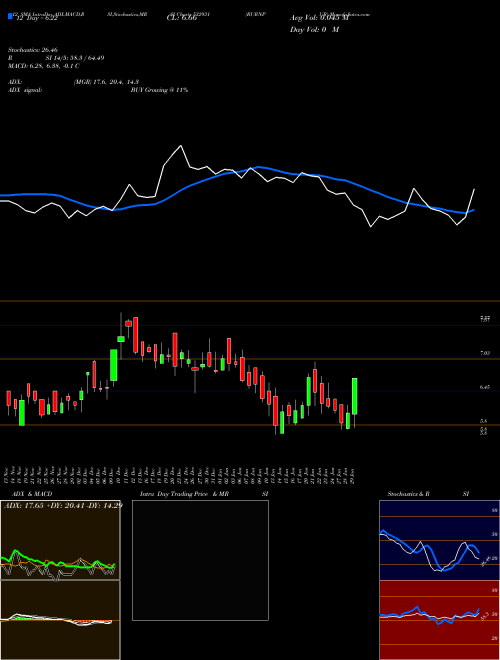Open the blue Stochastics chart panel
Image resolution: width=500 pixels, height=660 pixels.
click(439, 540)
